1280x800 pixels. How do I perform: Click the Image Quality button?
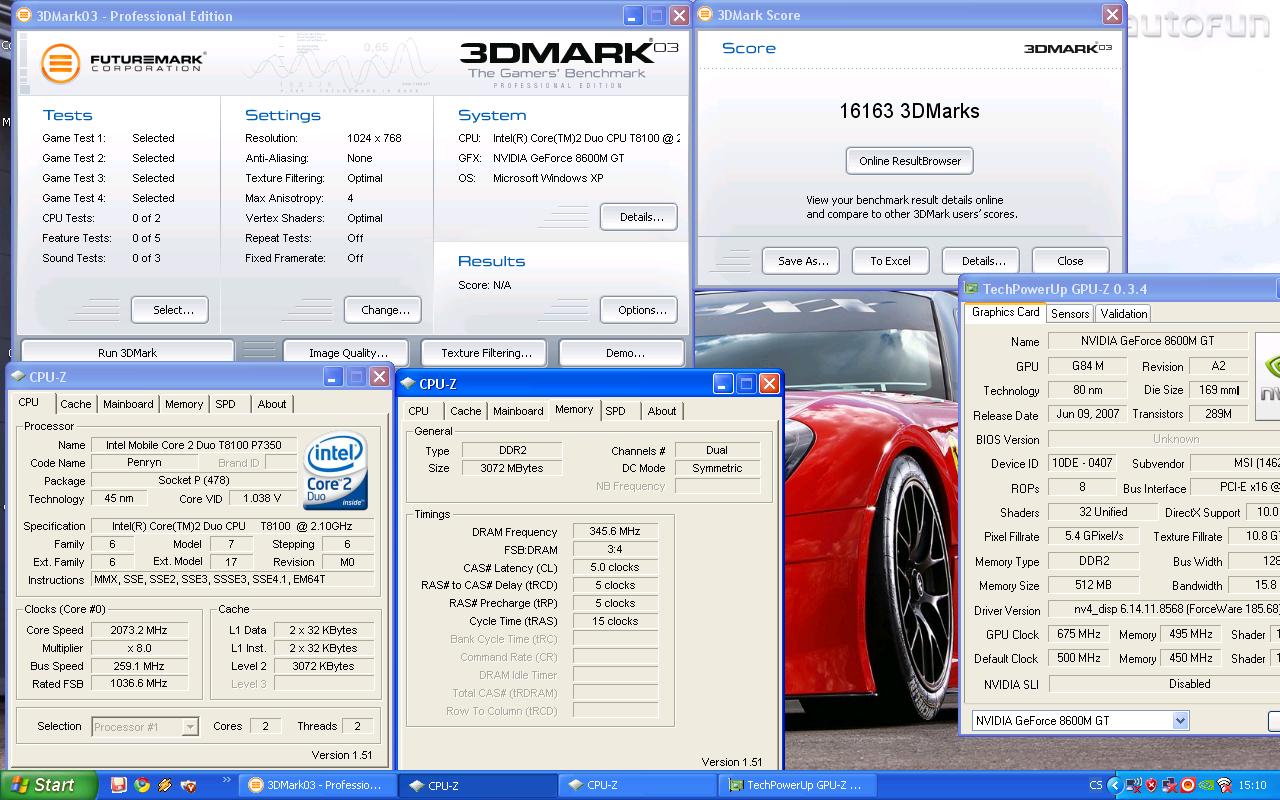(x=348, y=352)
